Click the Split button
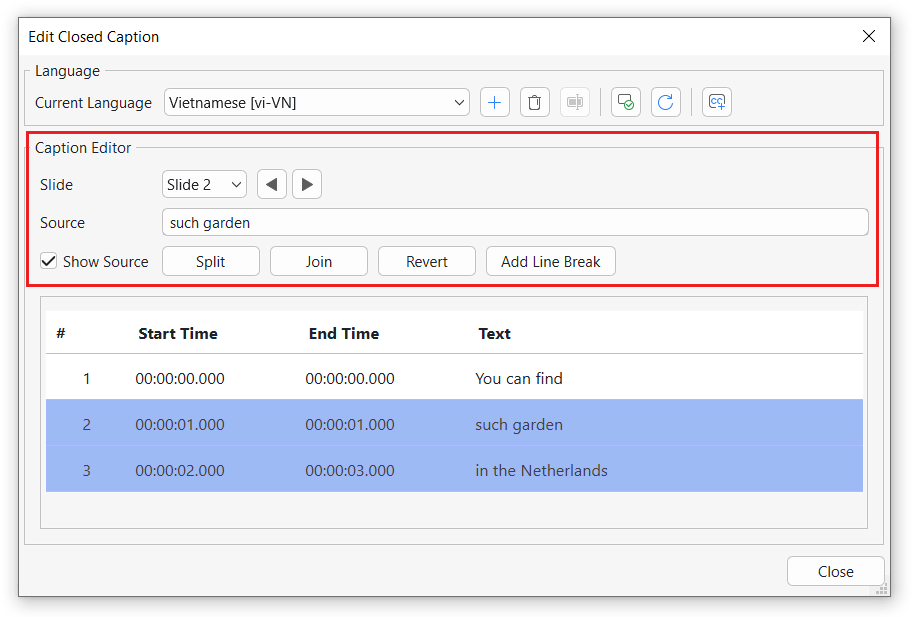 210,260
